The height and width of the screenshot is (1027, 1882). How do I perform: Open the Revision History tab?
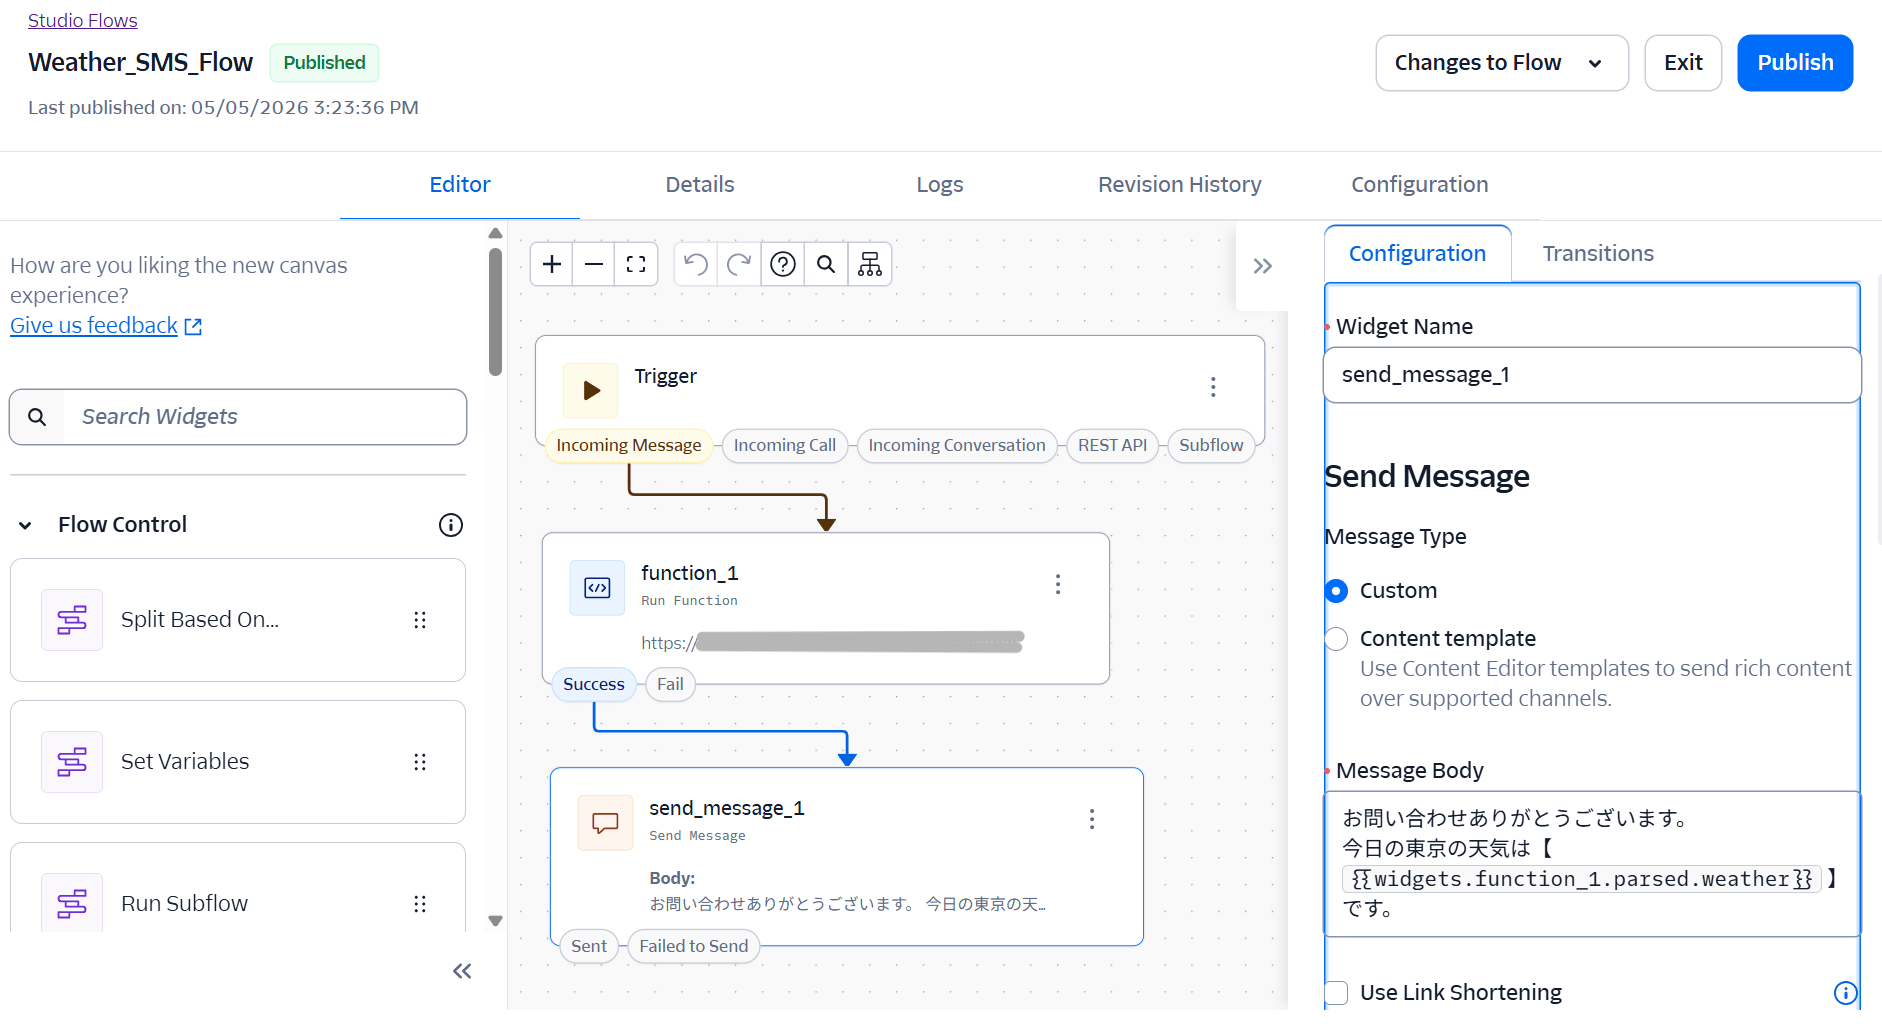1180,185
